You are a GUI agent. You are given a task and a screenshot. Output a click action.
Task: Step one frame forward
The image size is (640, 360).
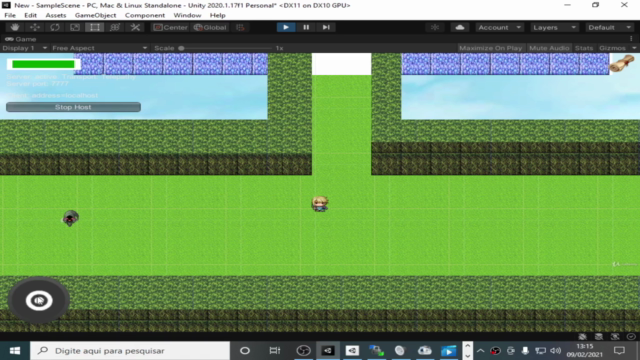tap(326, 27)
